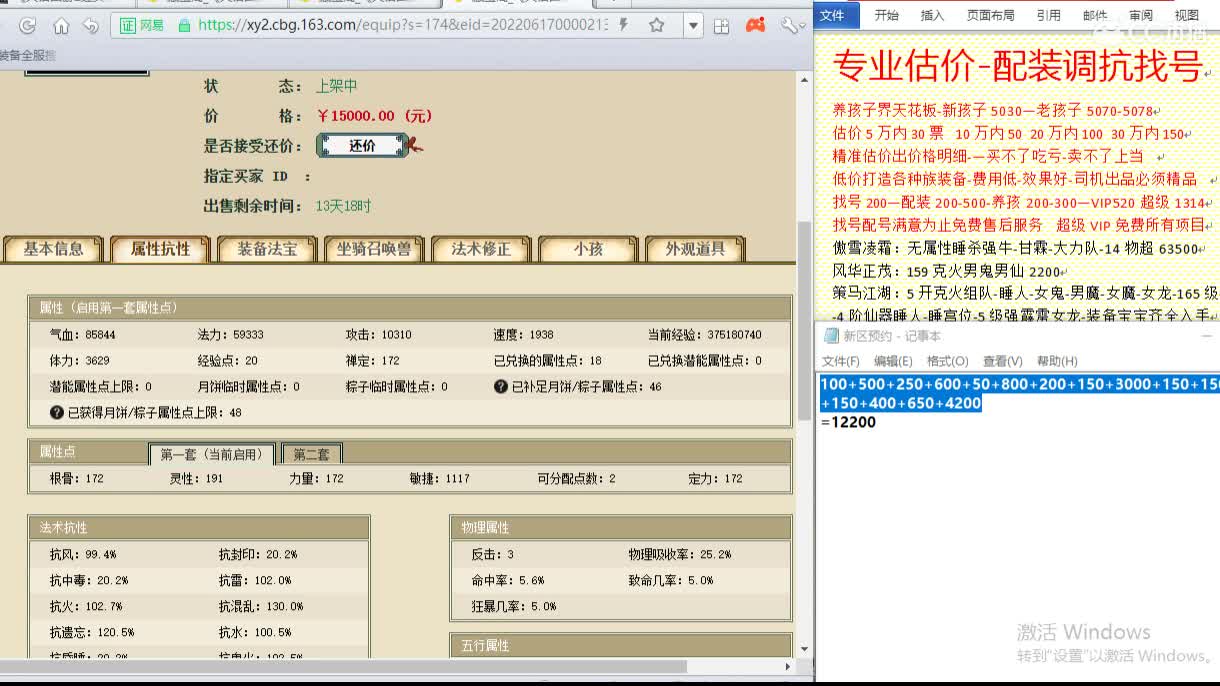
Task: Click the 敏捷：1117 attribute
Action: (x=440, y=478)
